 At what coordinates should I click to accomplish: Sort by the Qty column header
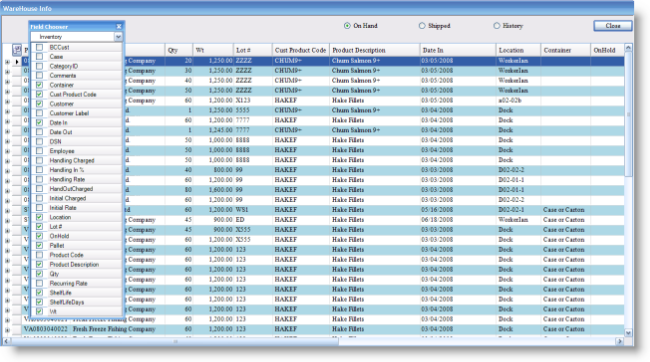click(x=179, y=50)
